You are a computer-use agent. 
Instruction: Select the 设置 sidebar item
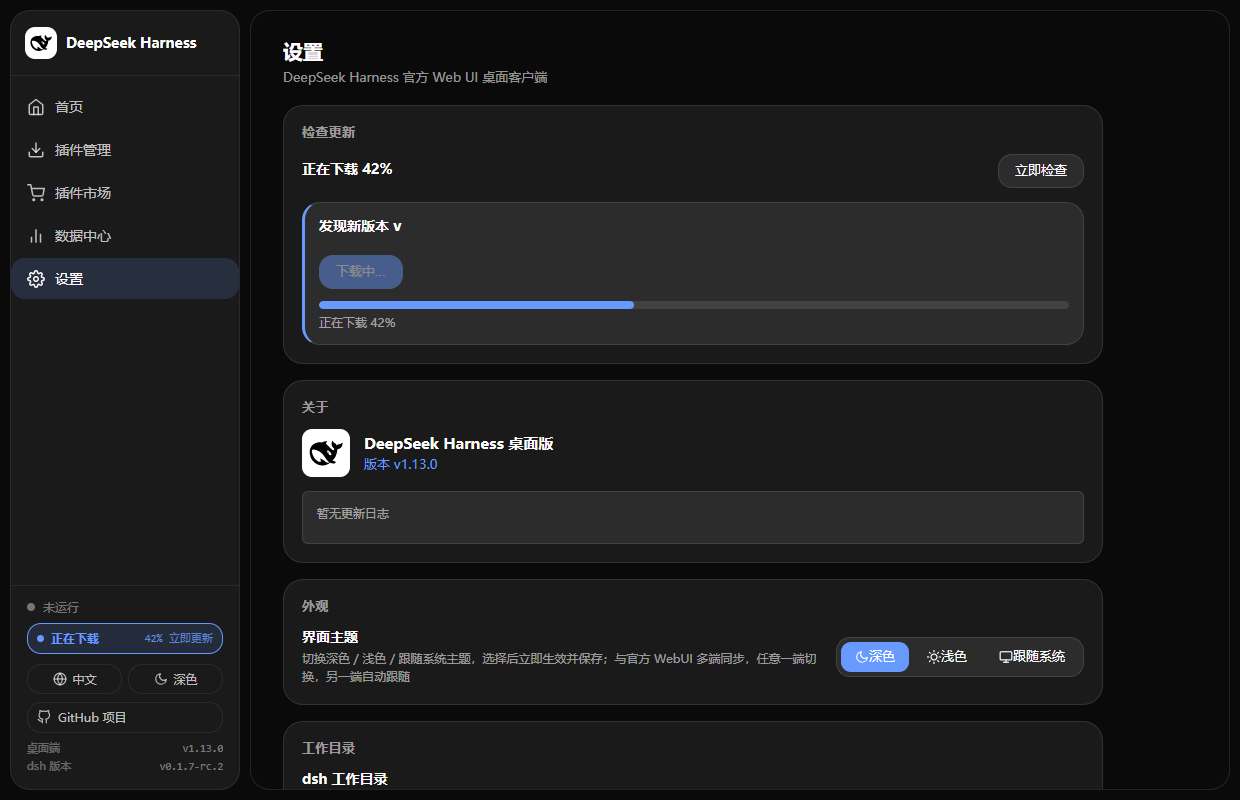click(x=125, y=279)
